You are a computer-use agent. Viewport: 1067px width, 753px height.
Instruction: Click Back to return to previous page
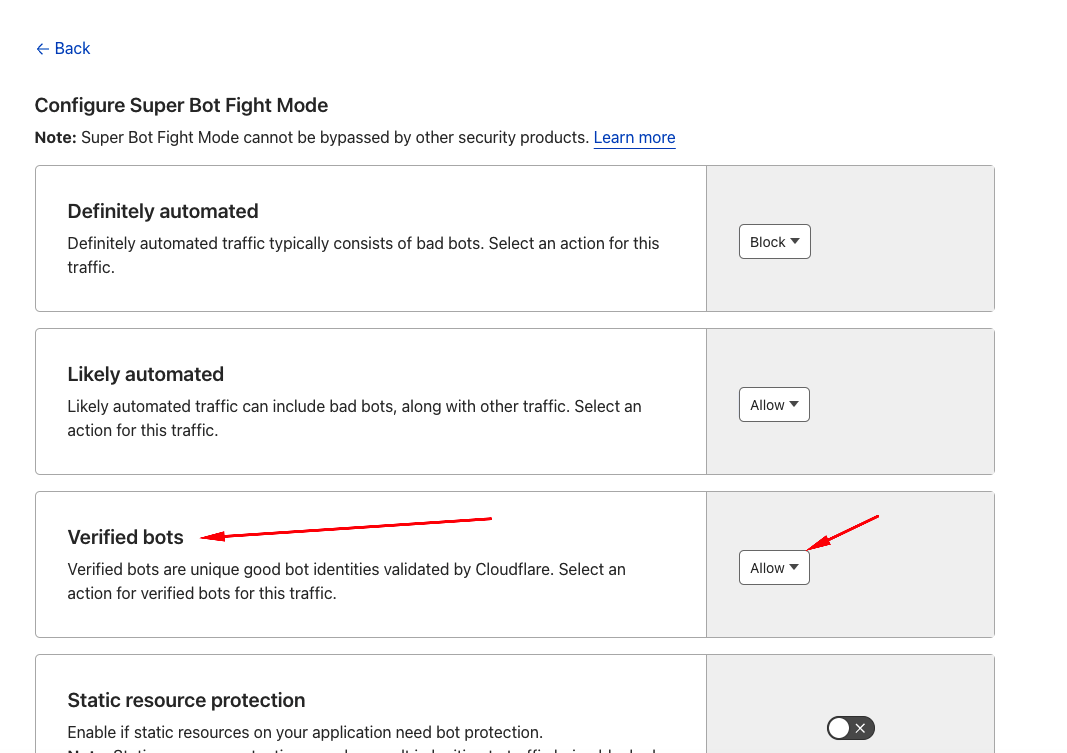[63, 48]
